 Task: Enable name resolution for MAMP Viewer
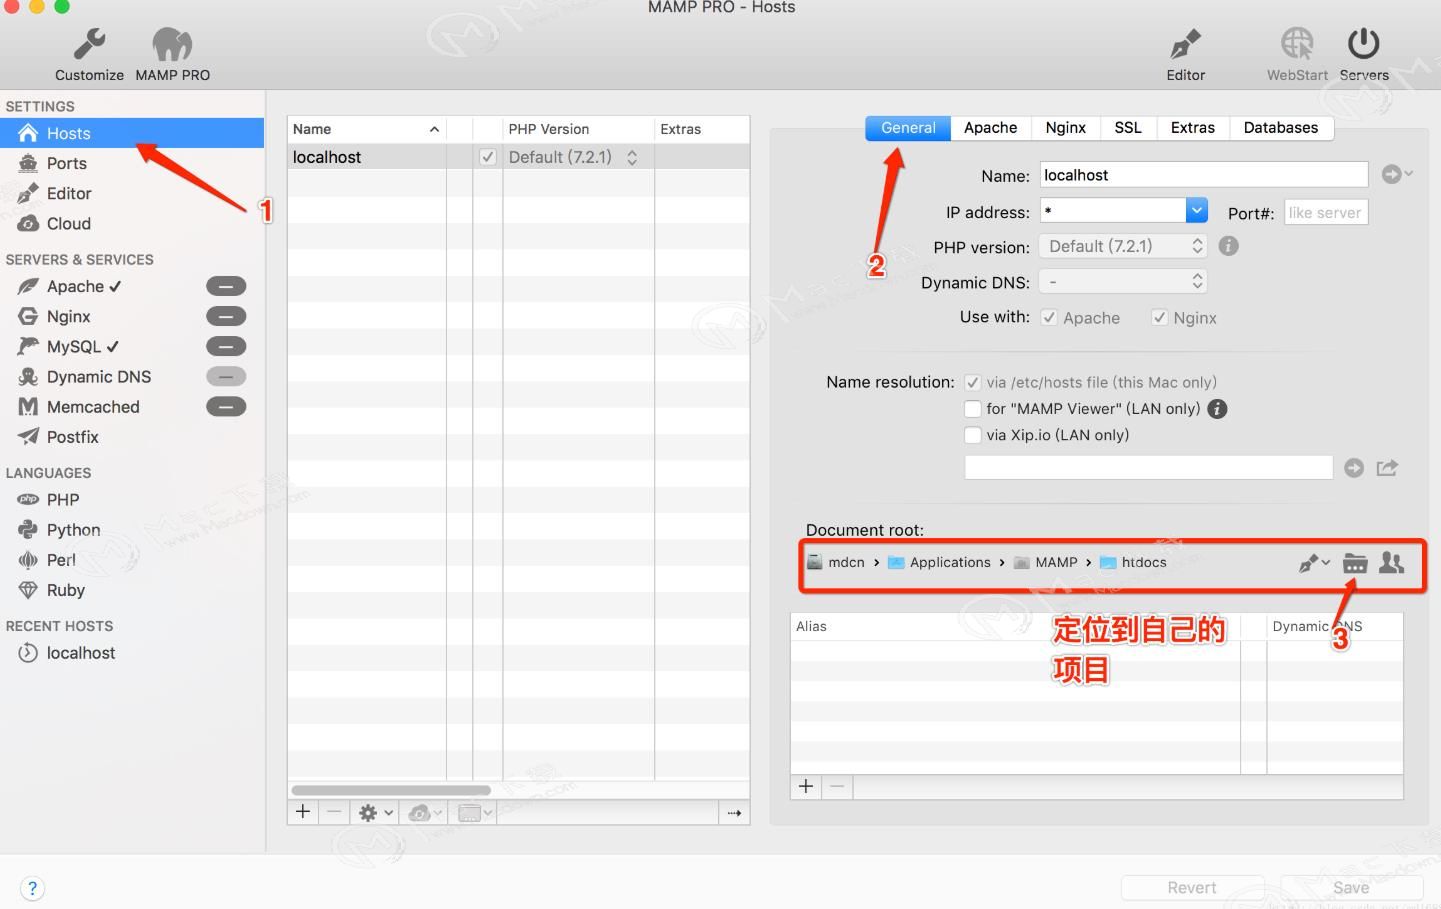point(972,408)
